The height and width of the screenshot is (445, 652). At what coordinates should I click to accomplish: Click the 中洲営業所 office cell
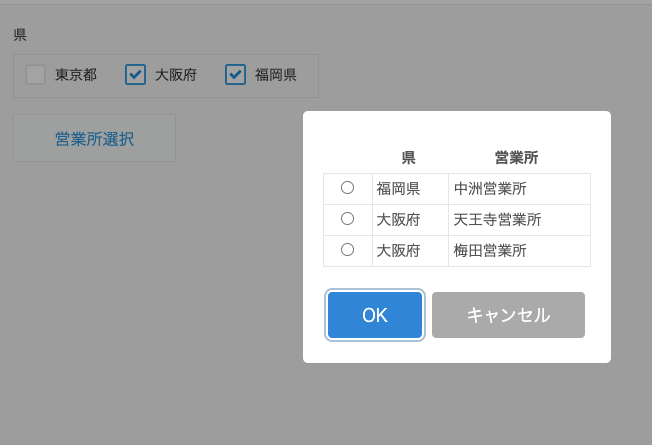pos(519,189)
